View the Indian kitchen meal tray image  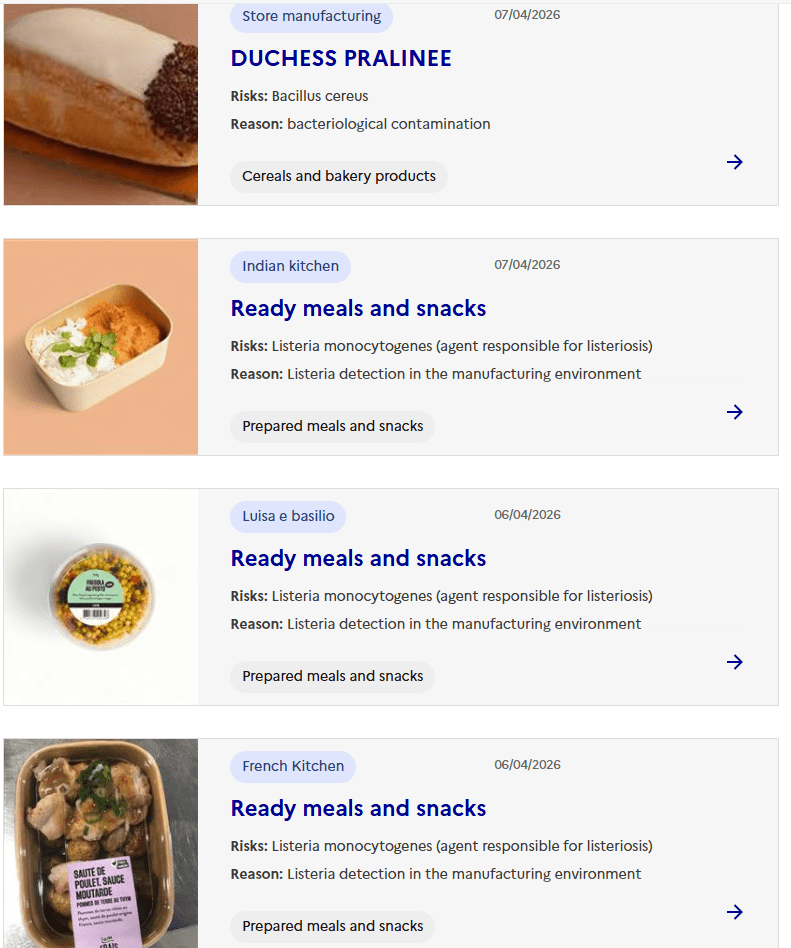[101, 347]
